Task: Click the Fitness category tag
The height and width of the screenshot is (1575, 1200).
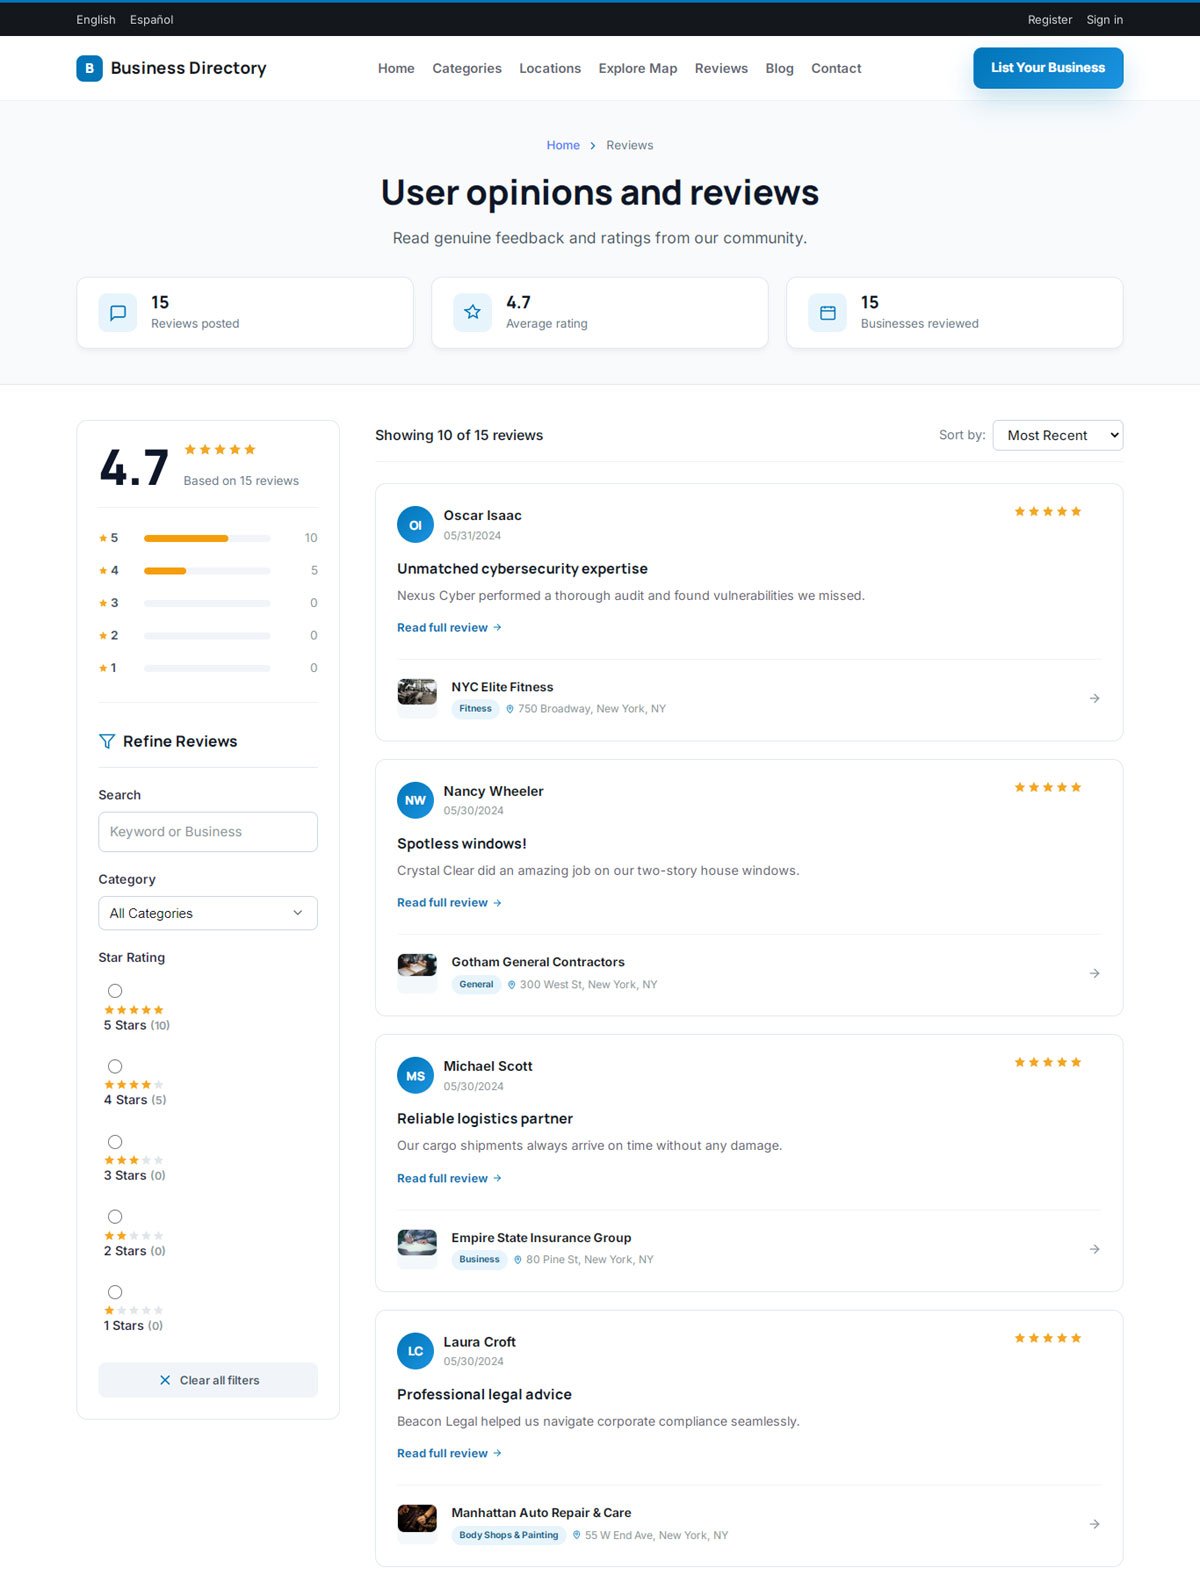Action: point(475,709)
